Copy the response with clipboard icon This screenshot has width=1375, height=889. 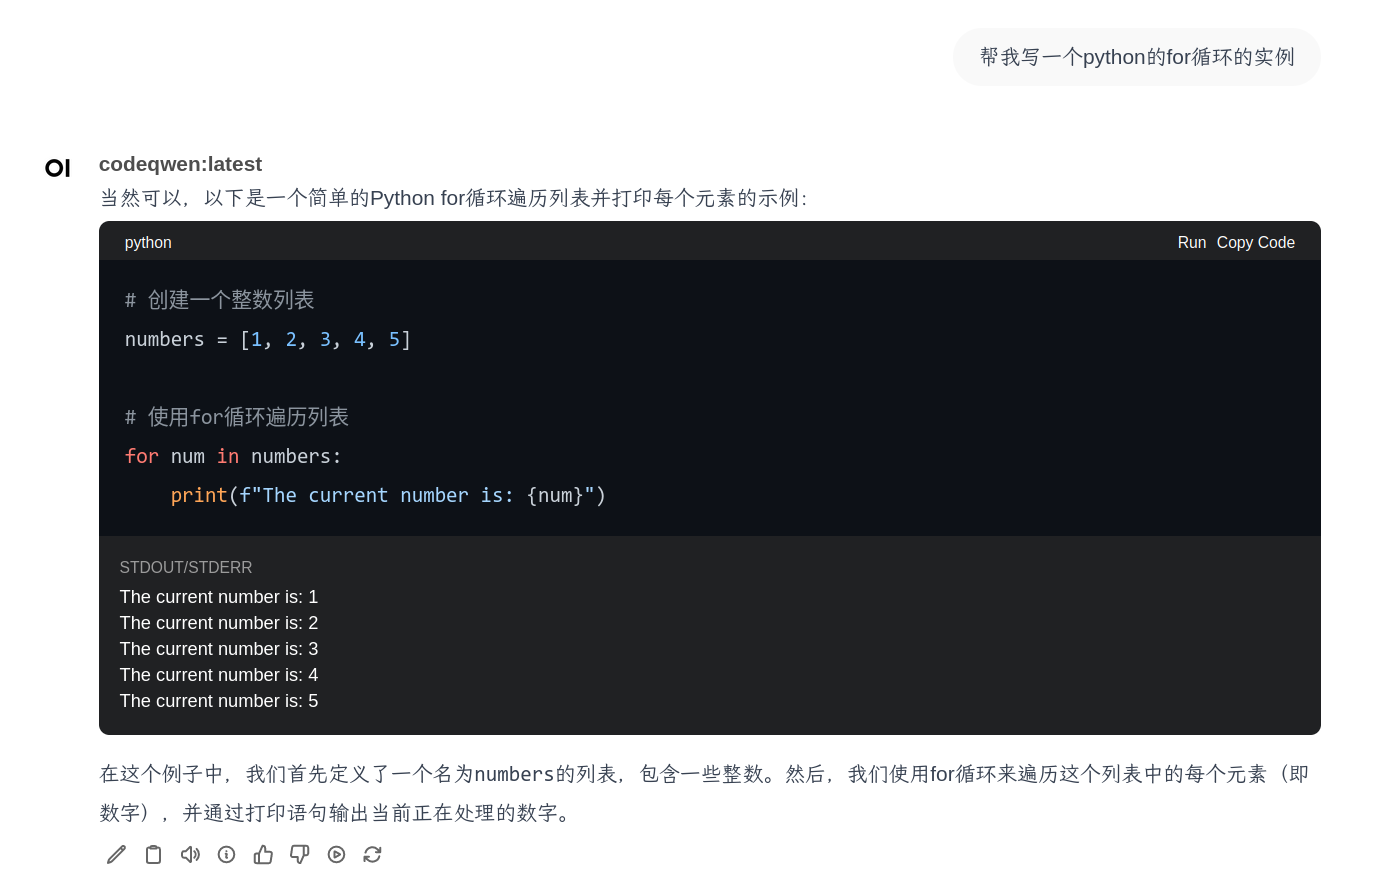point(153,854)
